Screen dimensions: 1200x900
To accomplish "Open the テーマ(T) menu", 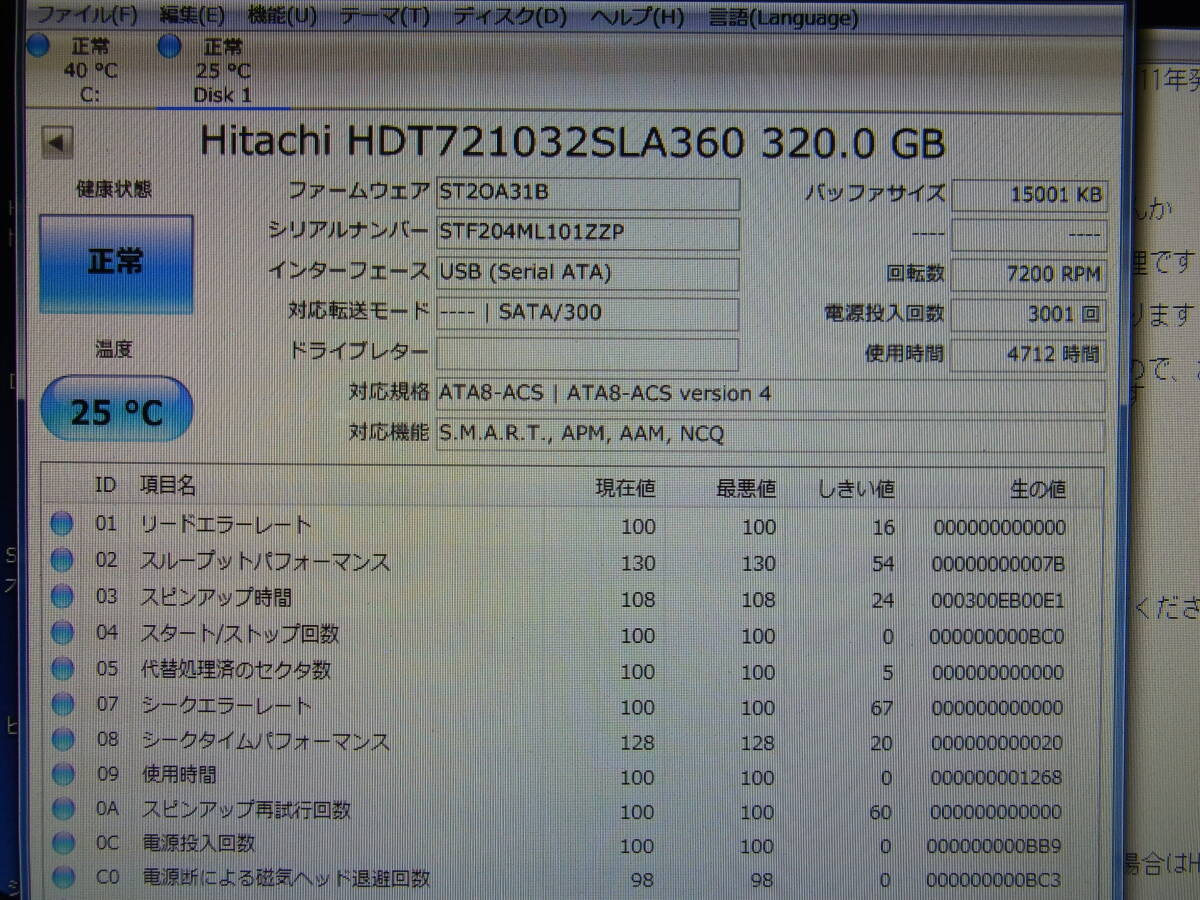I will (x=384, y=15).
